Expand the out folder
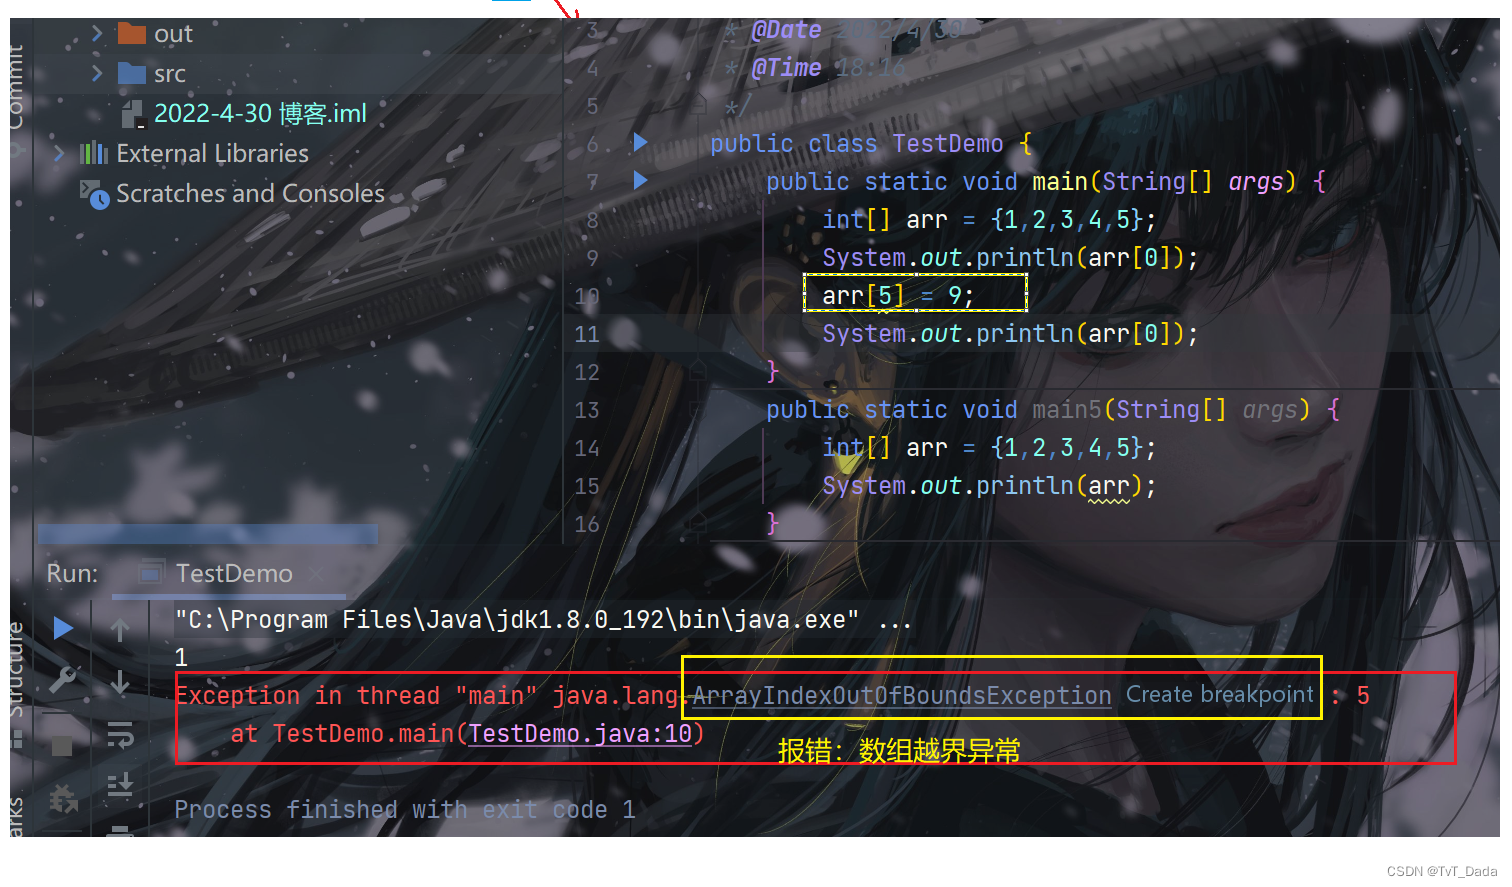The image size is (1512, 887). [x=97, y=34]
